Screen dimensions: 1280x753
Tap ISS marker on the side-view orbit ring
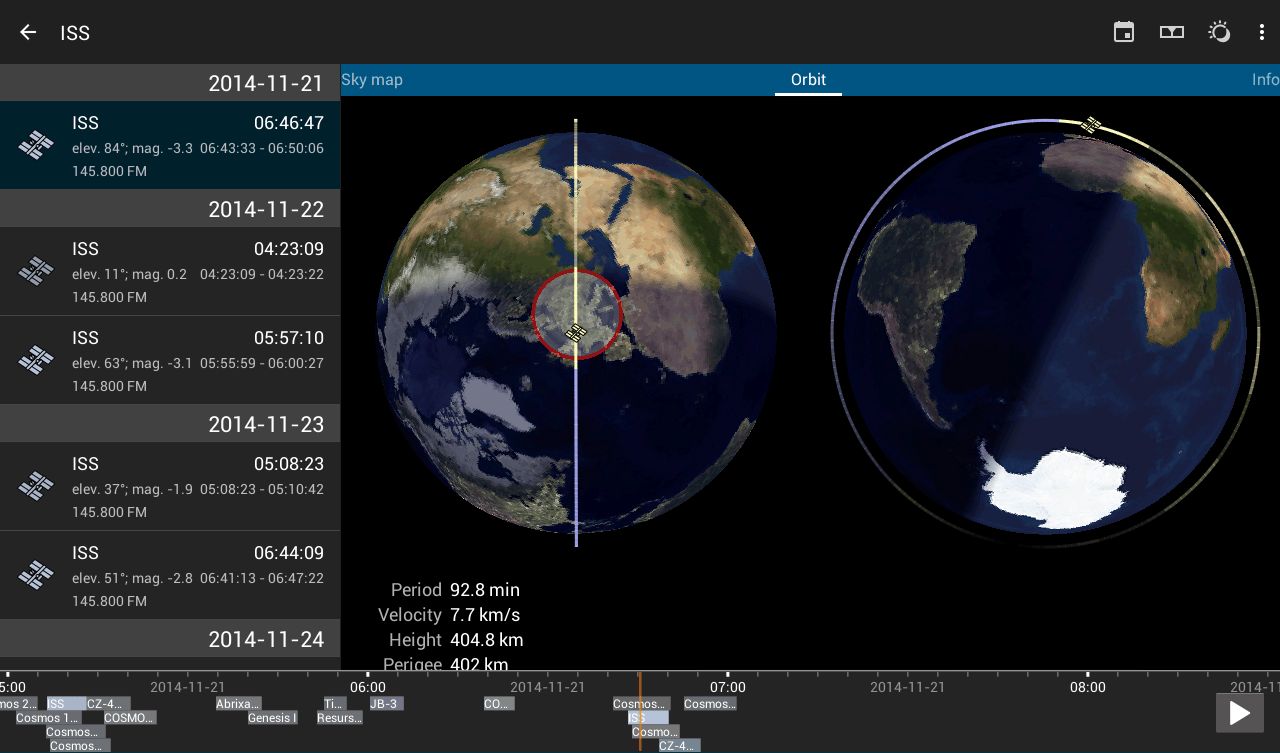pos(1092,124)
